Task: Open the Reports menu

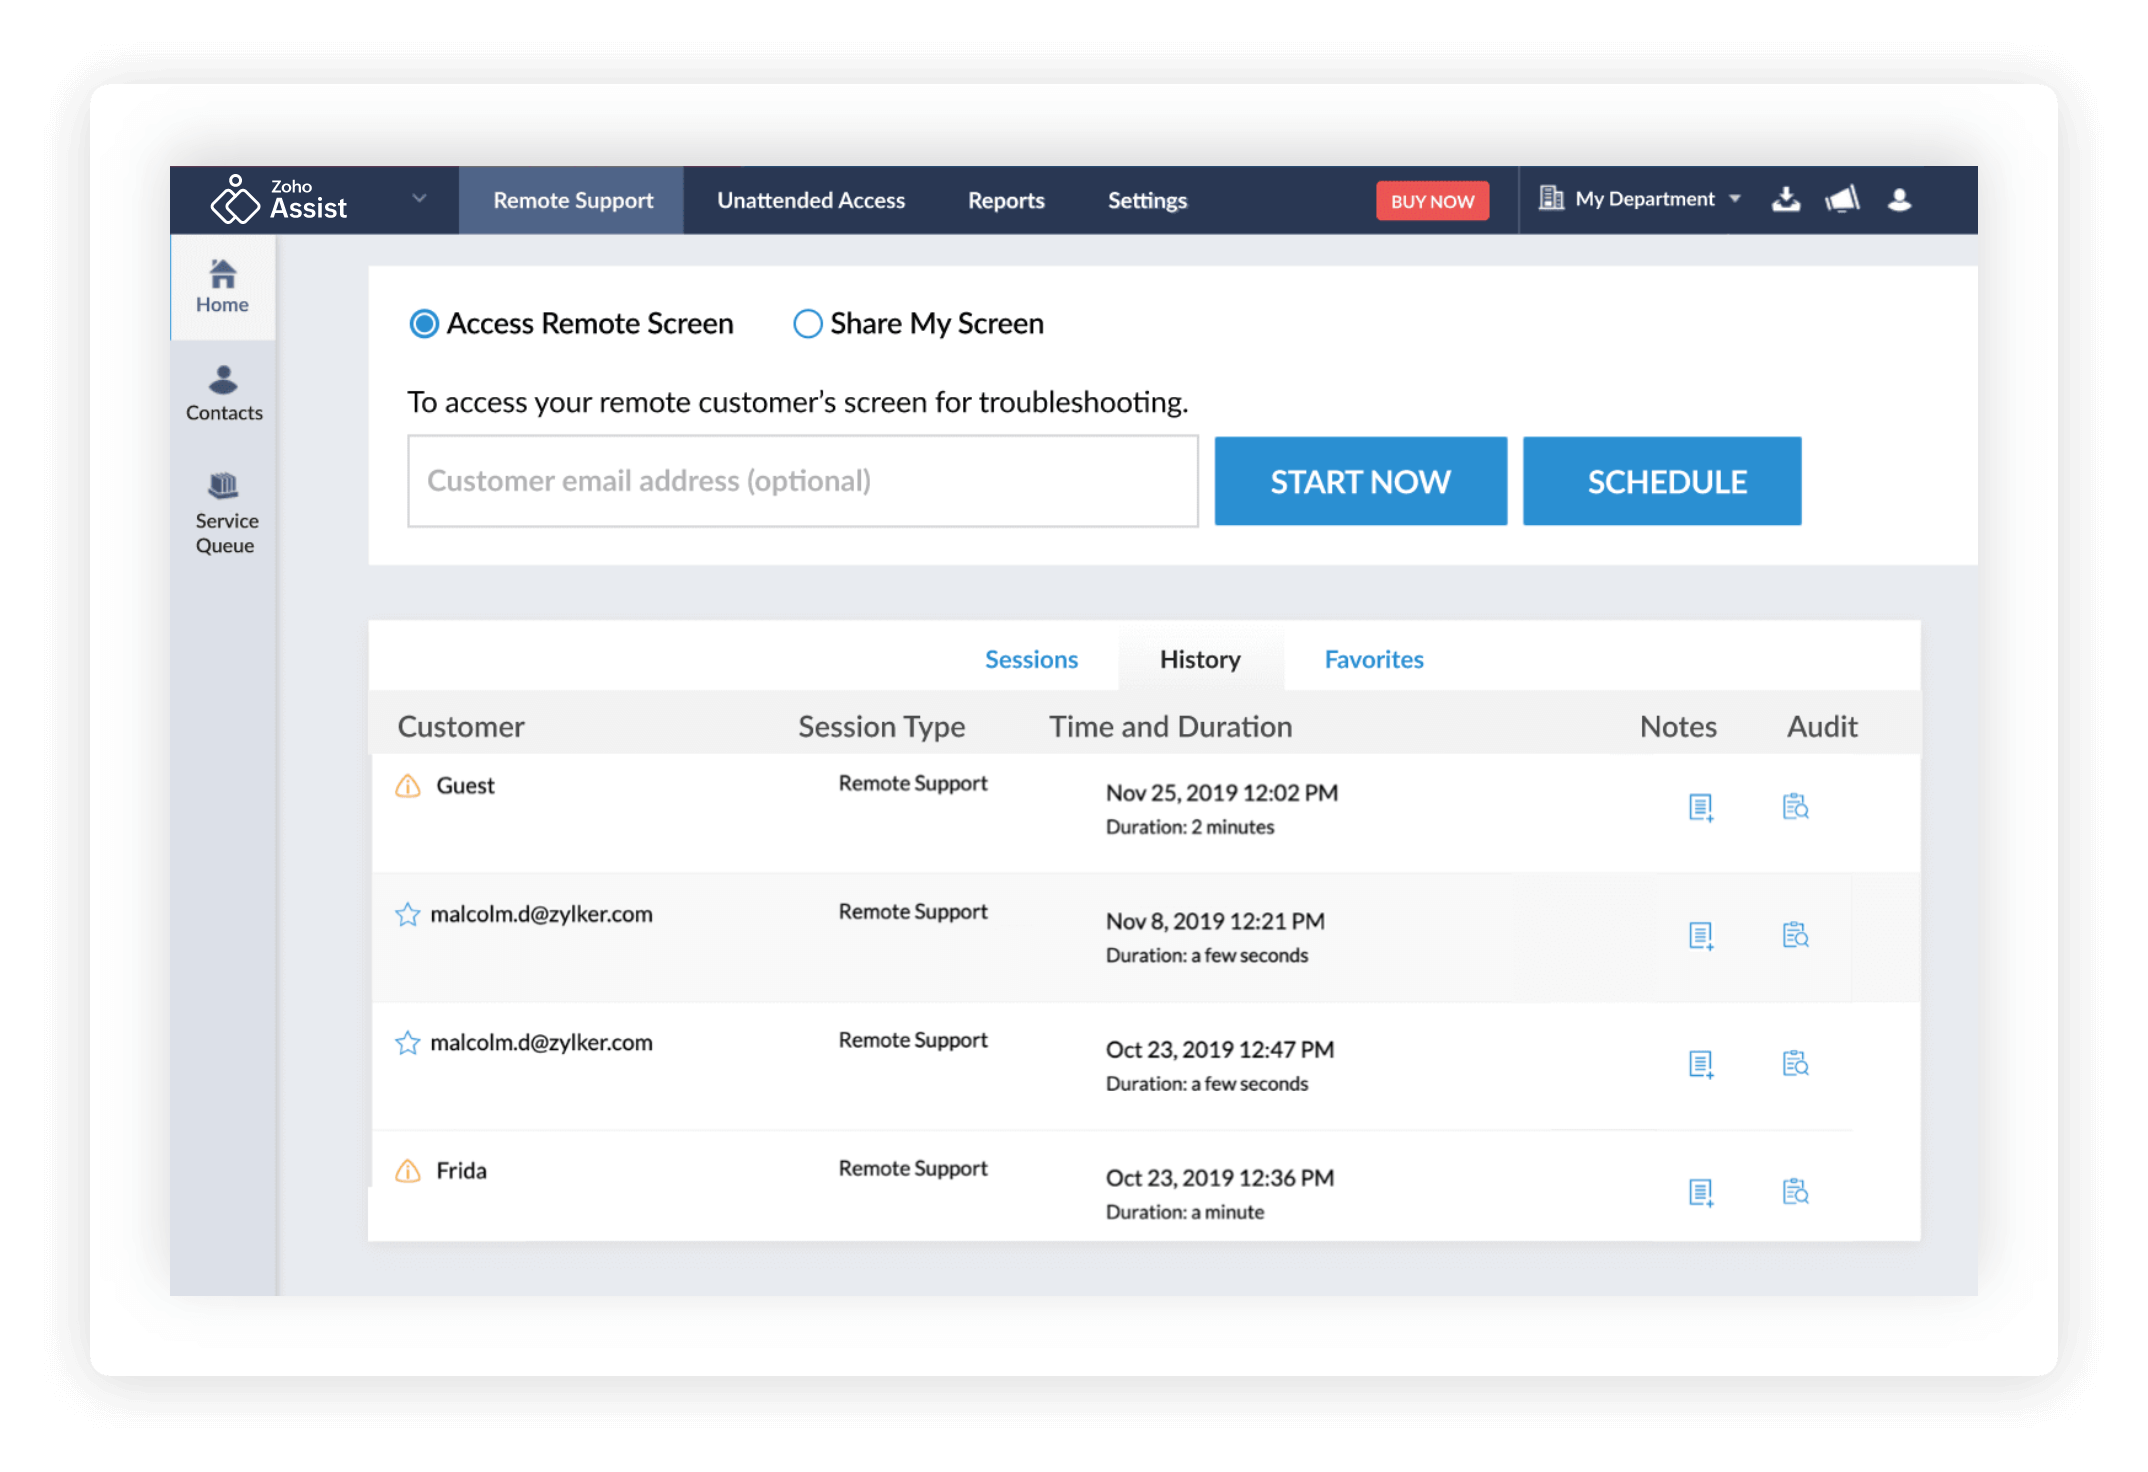Action: (1006, 200)
